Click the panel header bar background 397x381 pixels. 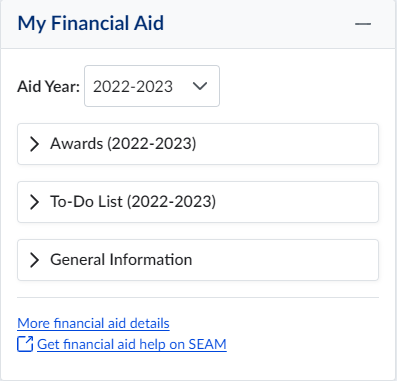[260, 24]
